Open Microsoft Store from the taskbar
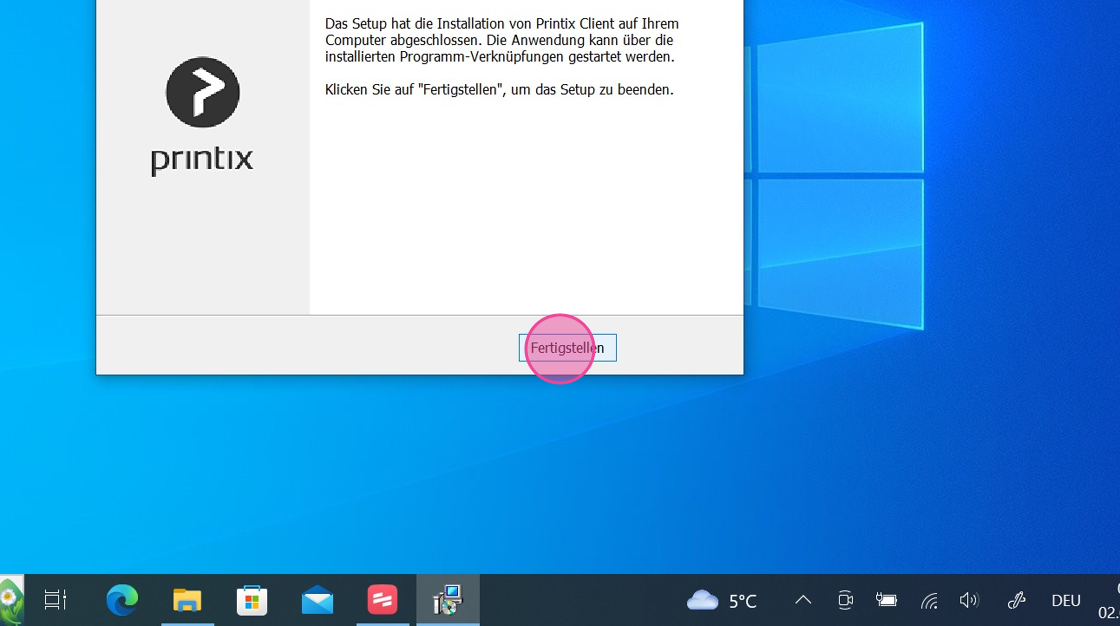The height and width of the screenshot is (626, 1120). 252,600
